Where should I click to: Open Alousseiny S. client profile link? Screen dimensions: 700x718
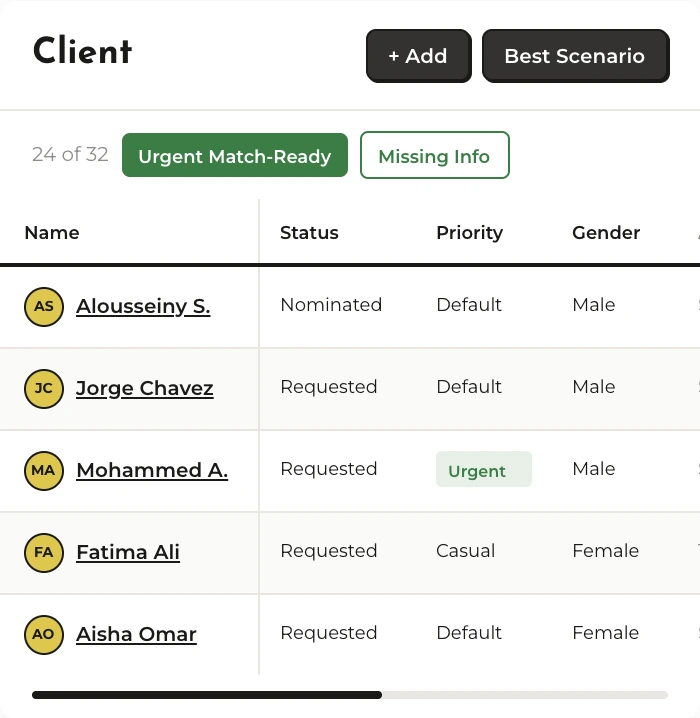point(143,307)
